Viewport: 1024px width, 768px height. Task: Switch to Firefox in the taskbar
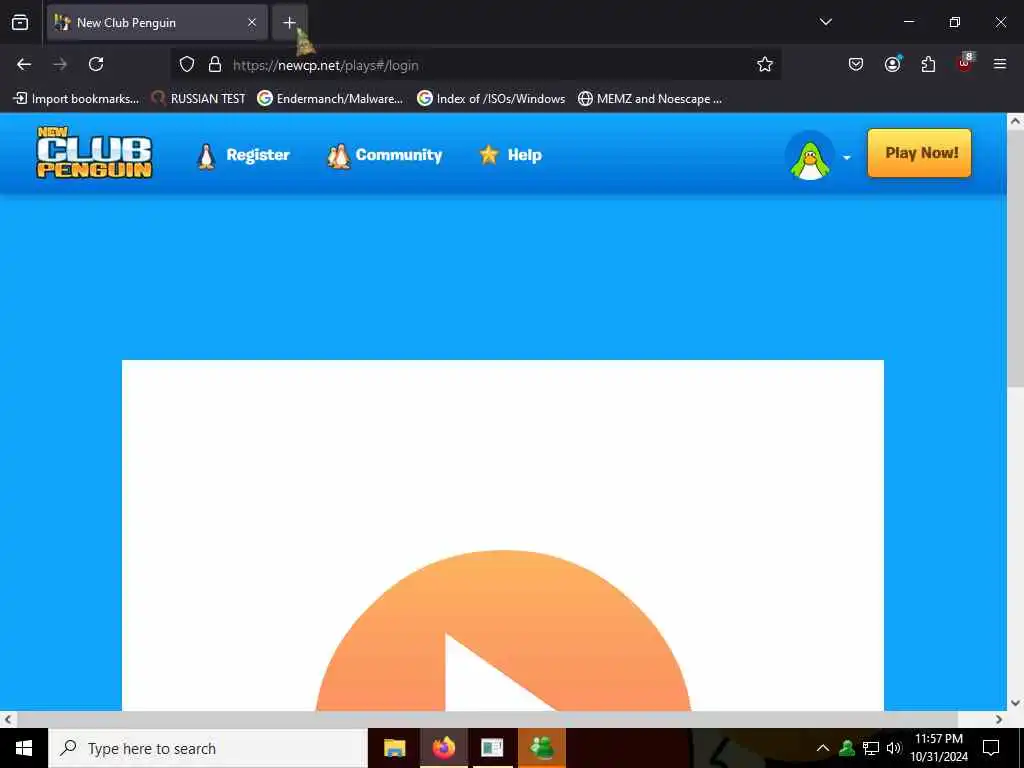[443, 748]
